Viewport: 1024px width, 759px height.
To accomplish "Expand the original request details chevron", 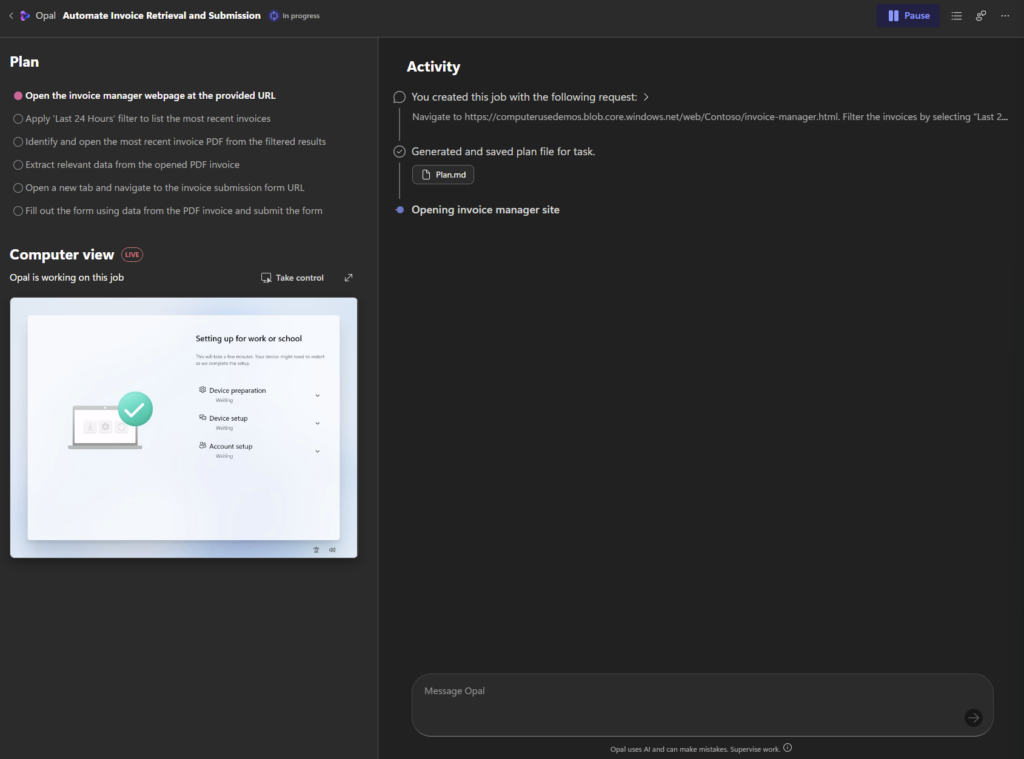I will (x=646, y=97).
